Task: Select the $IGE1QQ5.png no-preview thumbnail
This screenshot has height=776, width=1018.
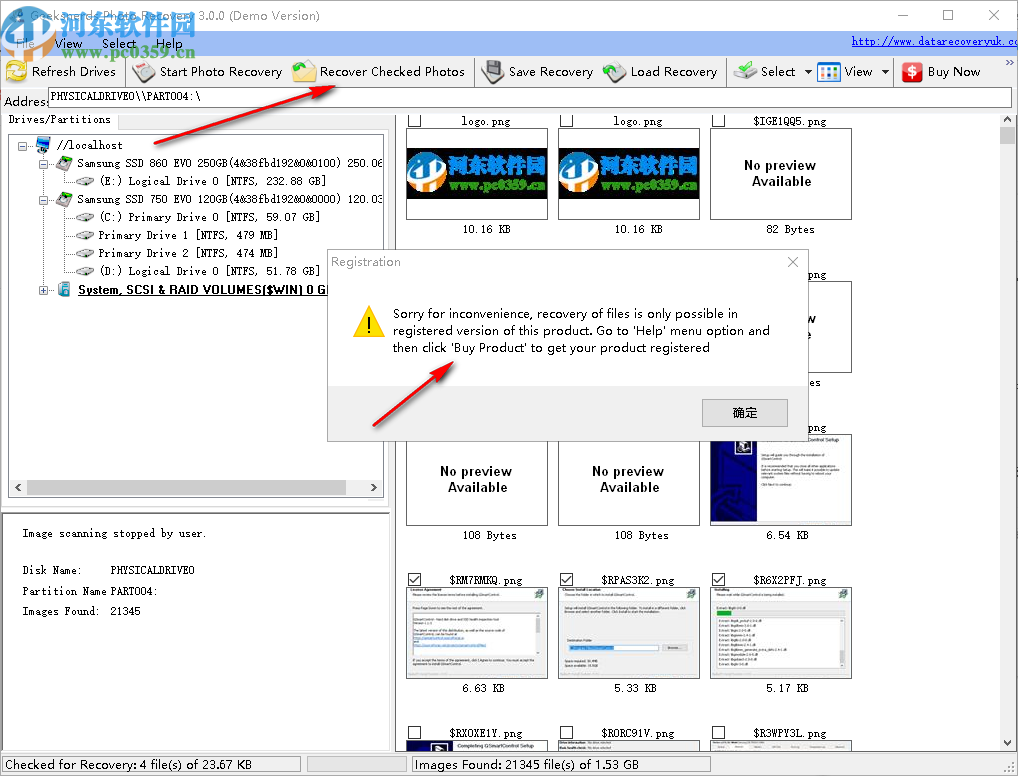Action: tap(781, 173)
